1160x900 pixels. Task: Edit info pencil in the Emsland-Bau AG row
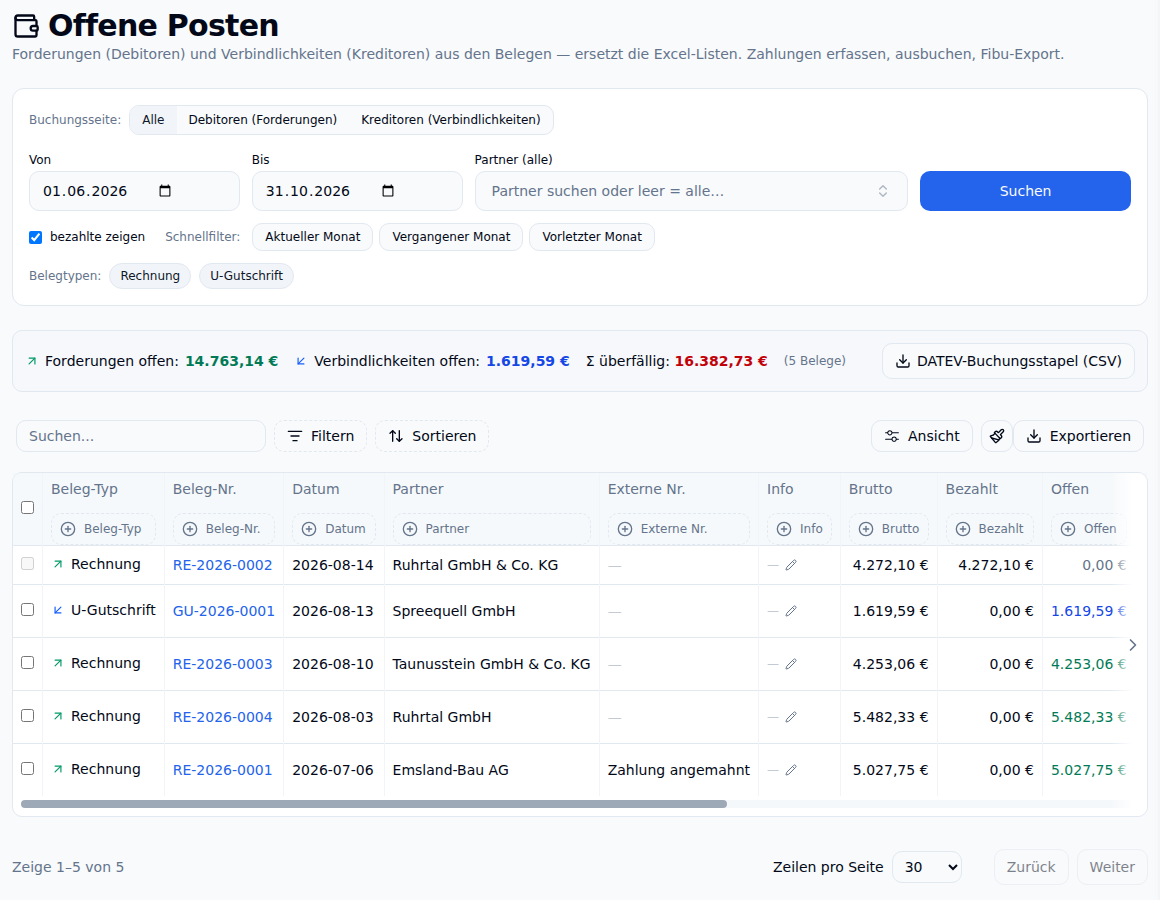791,770
